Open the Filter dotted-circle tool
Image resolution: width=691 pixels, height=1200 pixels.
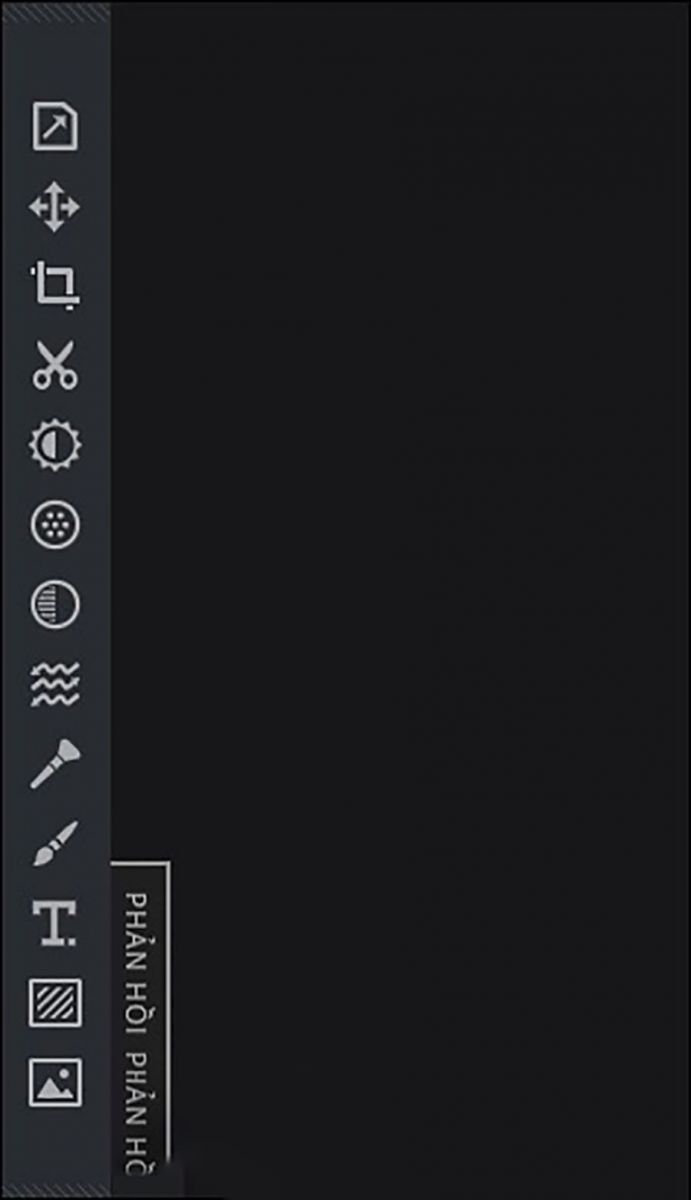click(55, 525)
